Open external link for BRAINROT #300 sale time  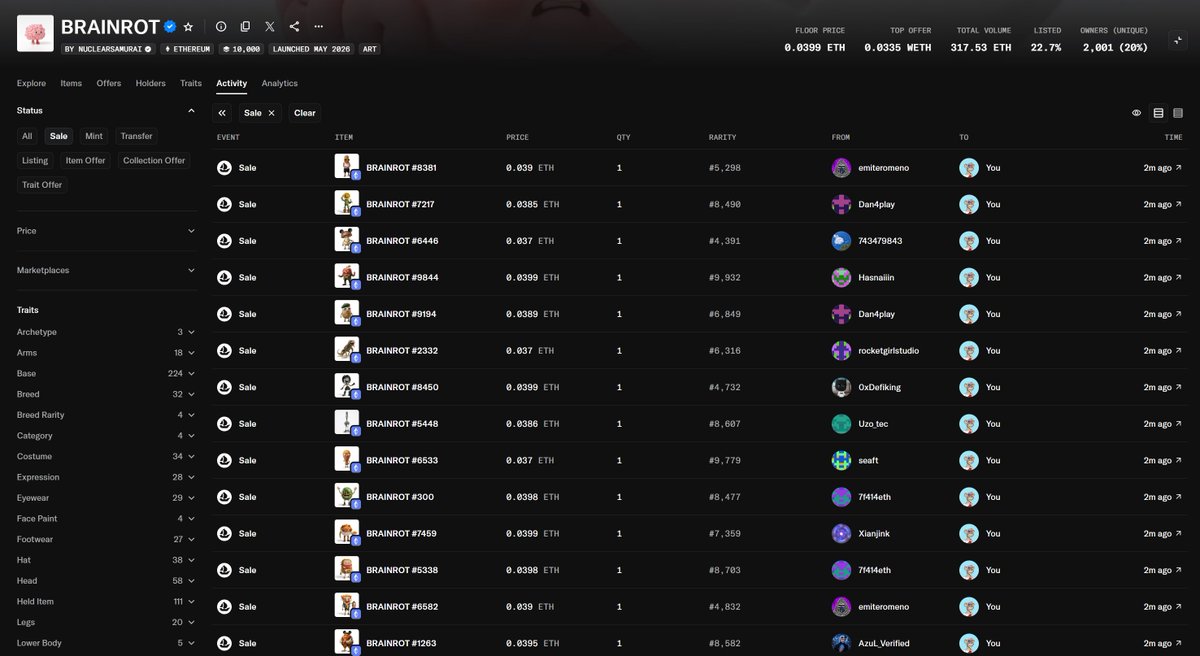point(1178,497)
